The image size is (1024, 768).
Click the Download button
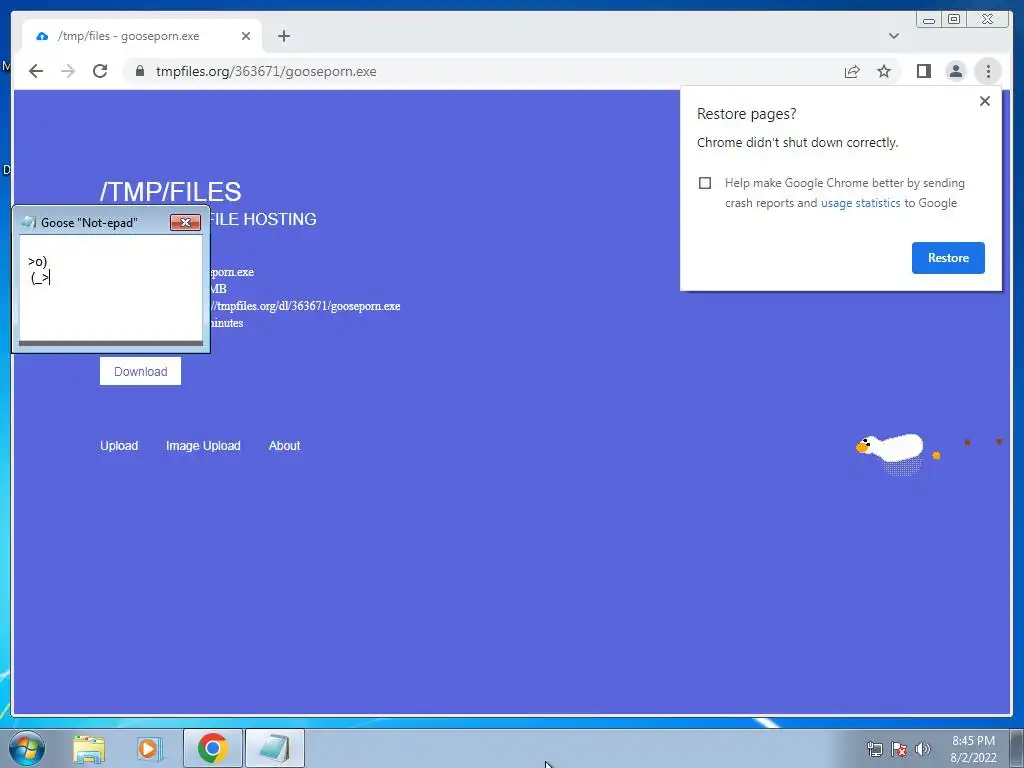click(x=140, y=371)
